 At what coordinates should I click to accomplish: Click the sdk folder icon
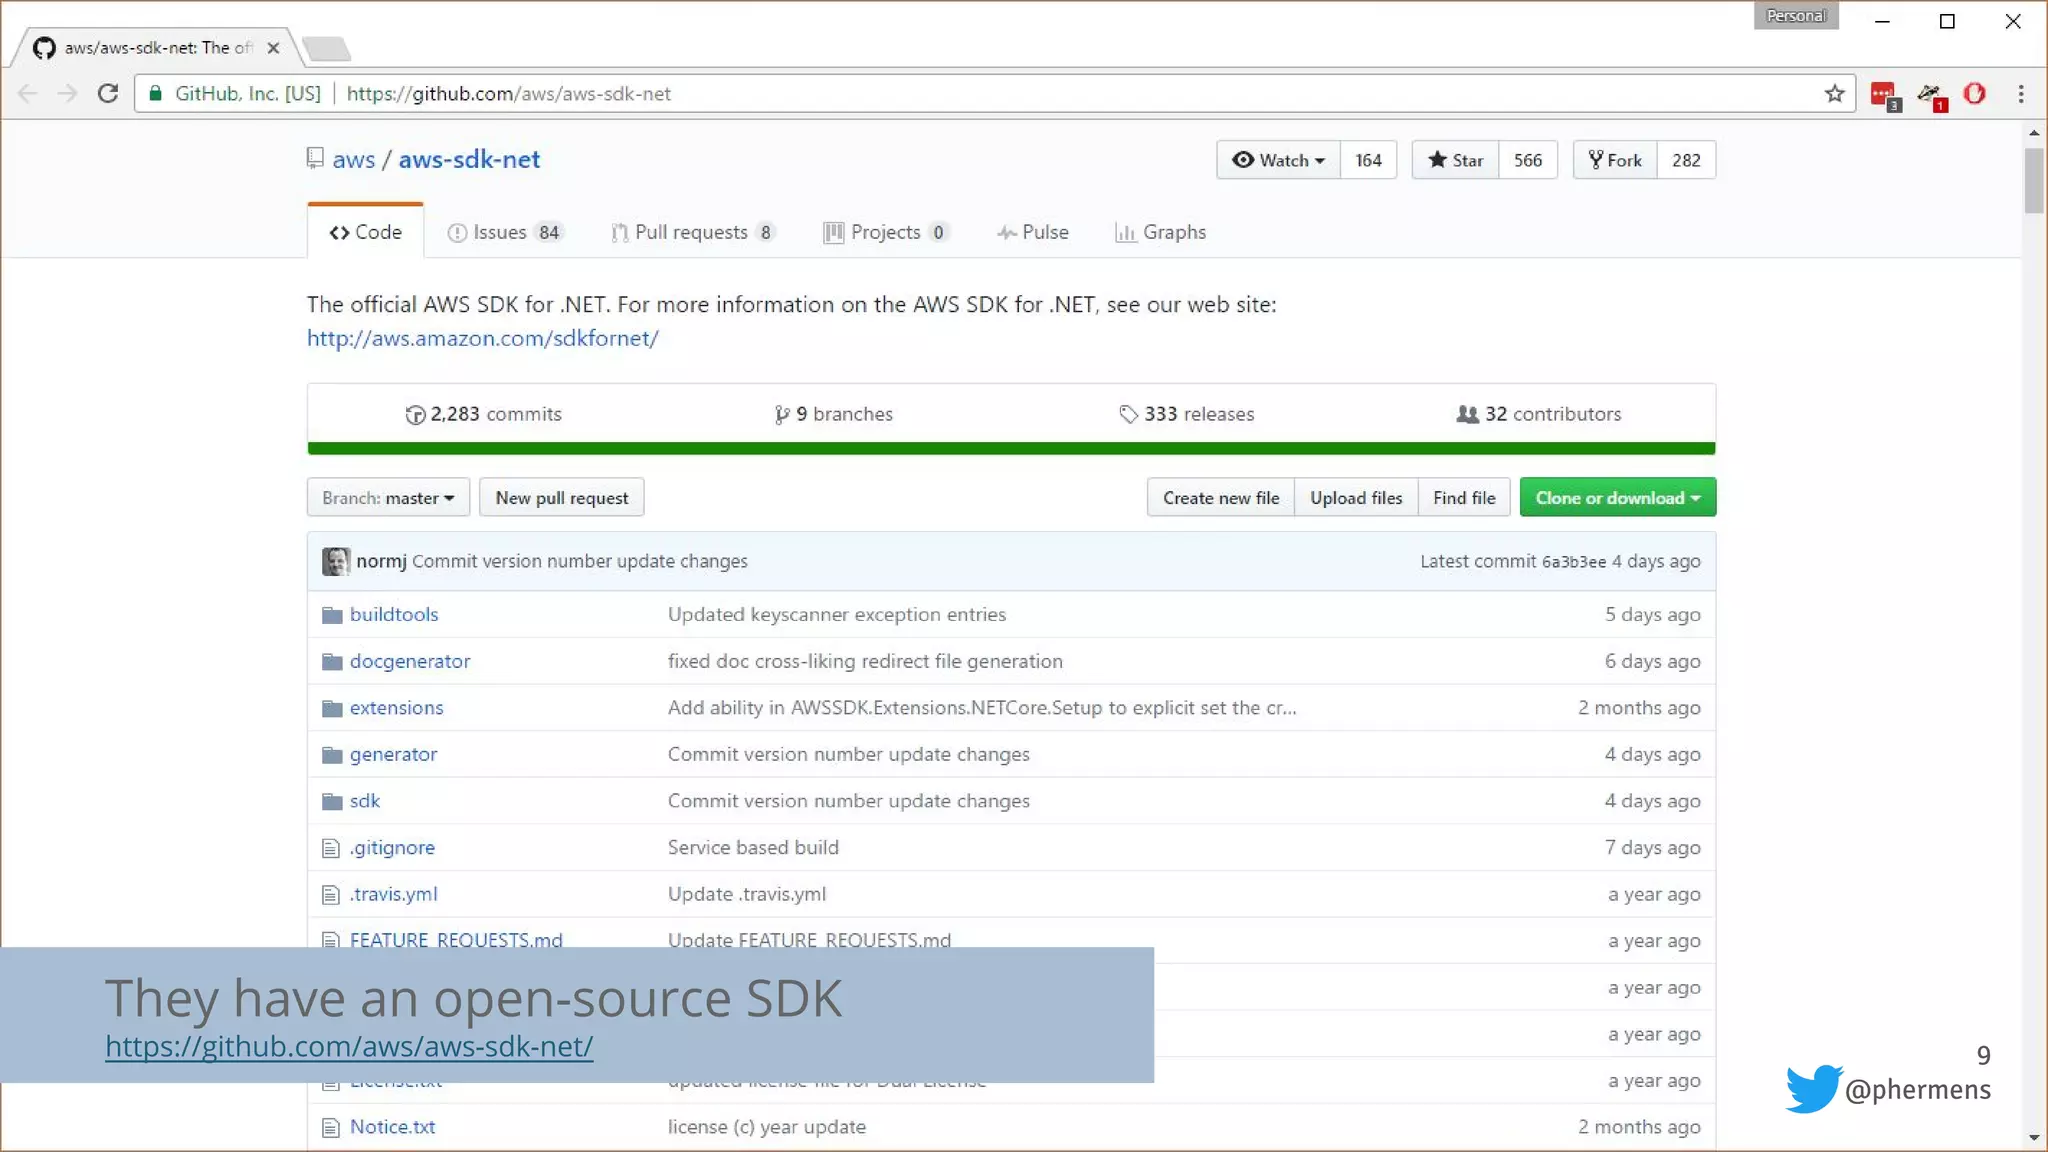tap(332, 801)
